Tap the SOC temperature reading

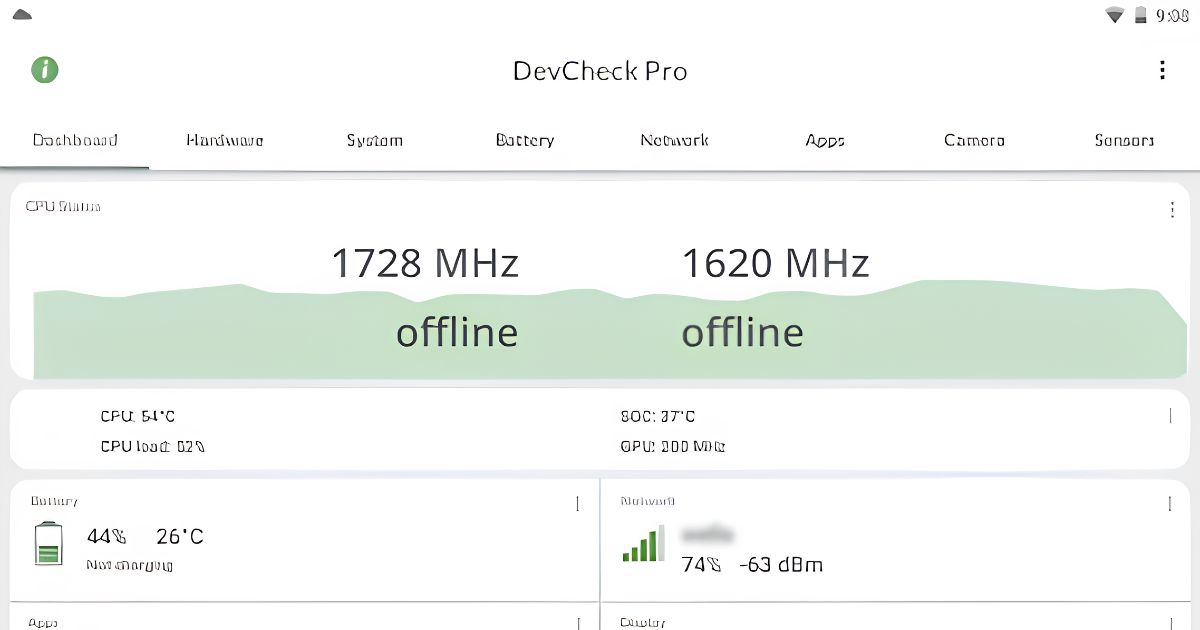point(658,416)
